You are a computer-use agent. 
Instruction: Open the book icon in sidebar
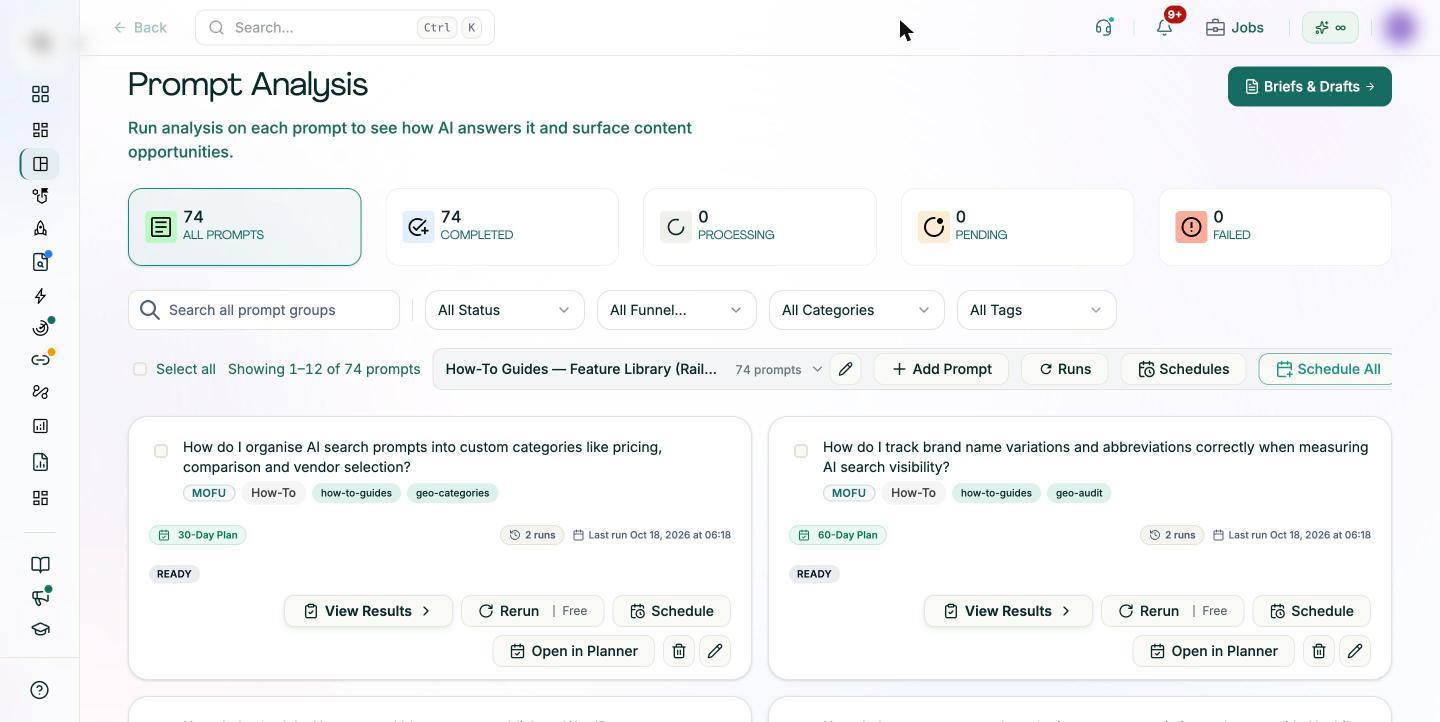pyautogui.click(x=40, y=564)
